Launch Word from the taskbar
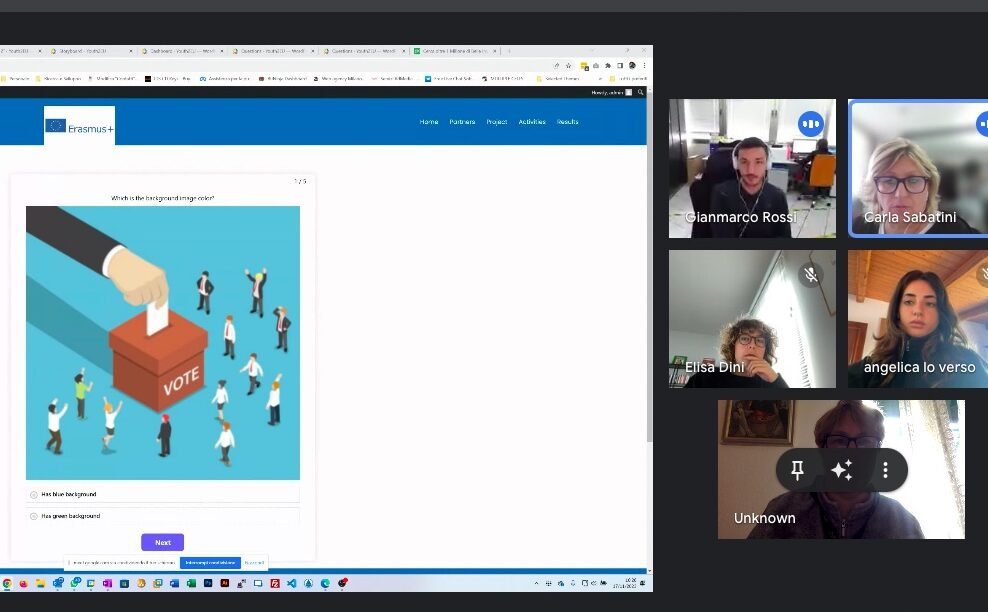 tap(175, 584)
